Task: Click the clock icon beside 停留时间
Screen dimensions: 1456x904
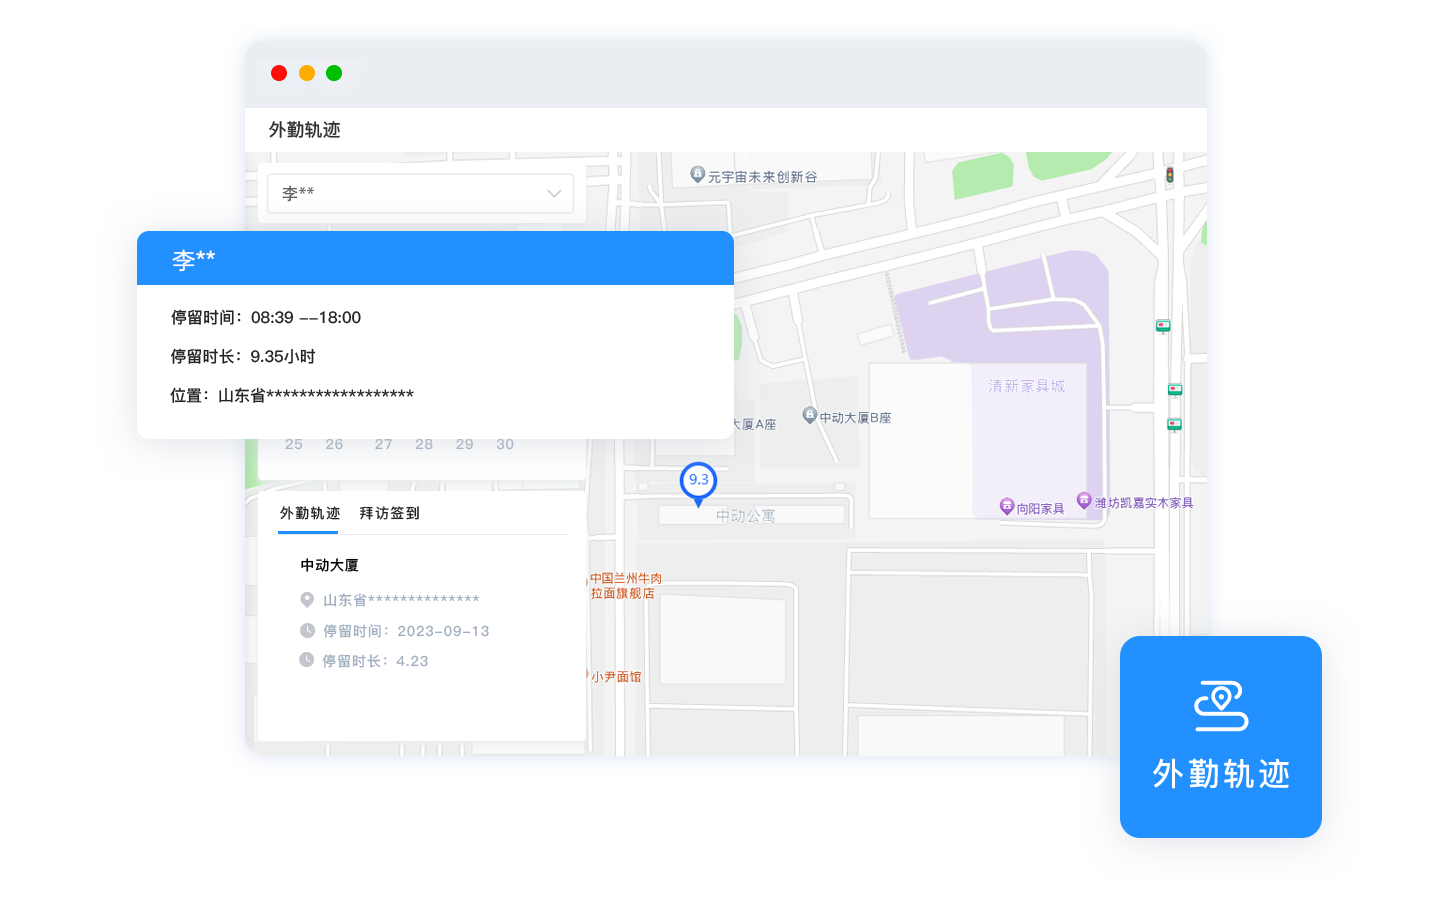Action: 307,630
